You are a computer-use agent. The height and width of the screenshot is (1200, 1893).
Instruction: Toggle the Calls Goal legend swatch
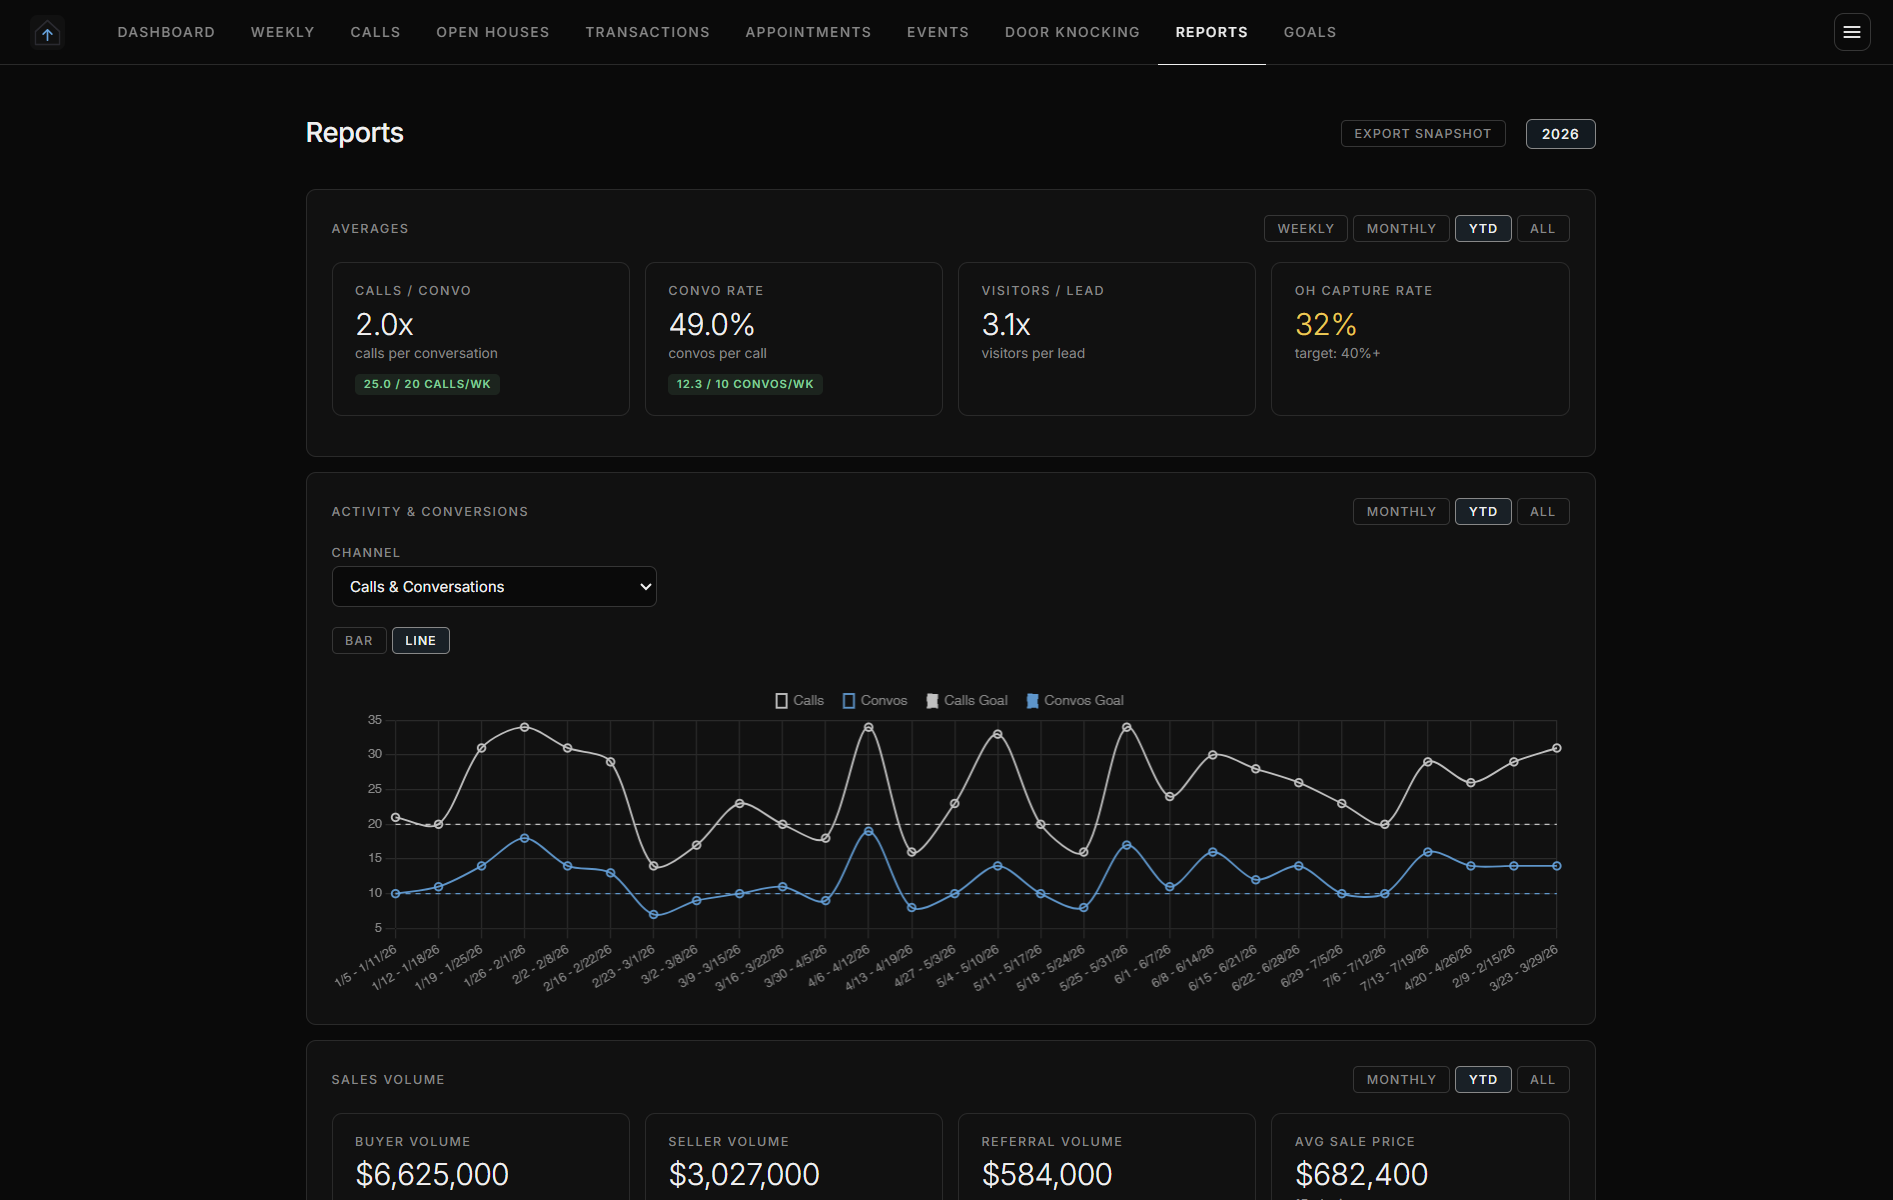(932, 701)
